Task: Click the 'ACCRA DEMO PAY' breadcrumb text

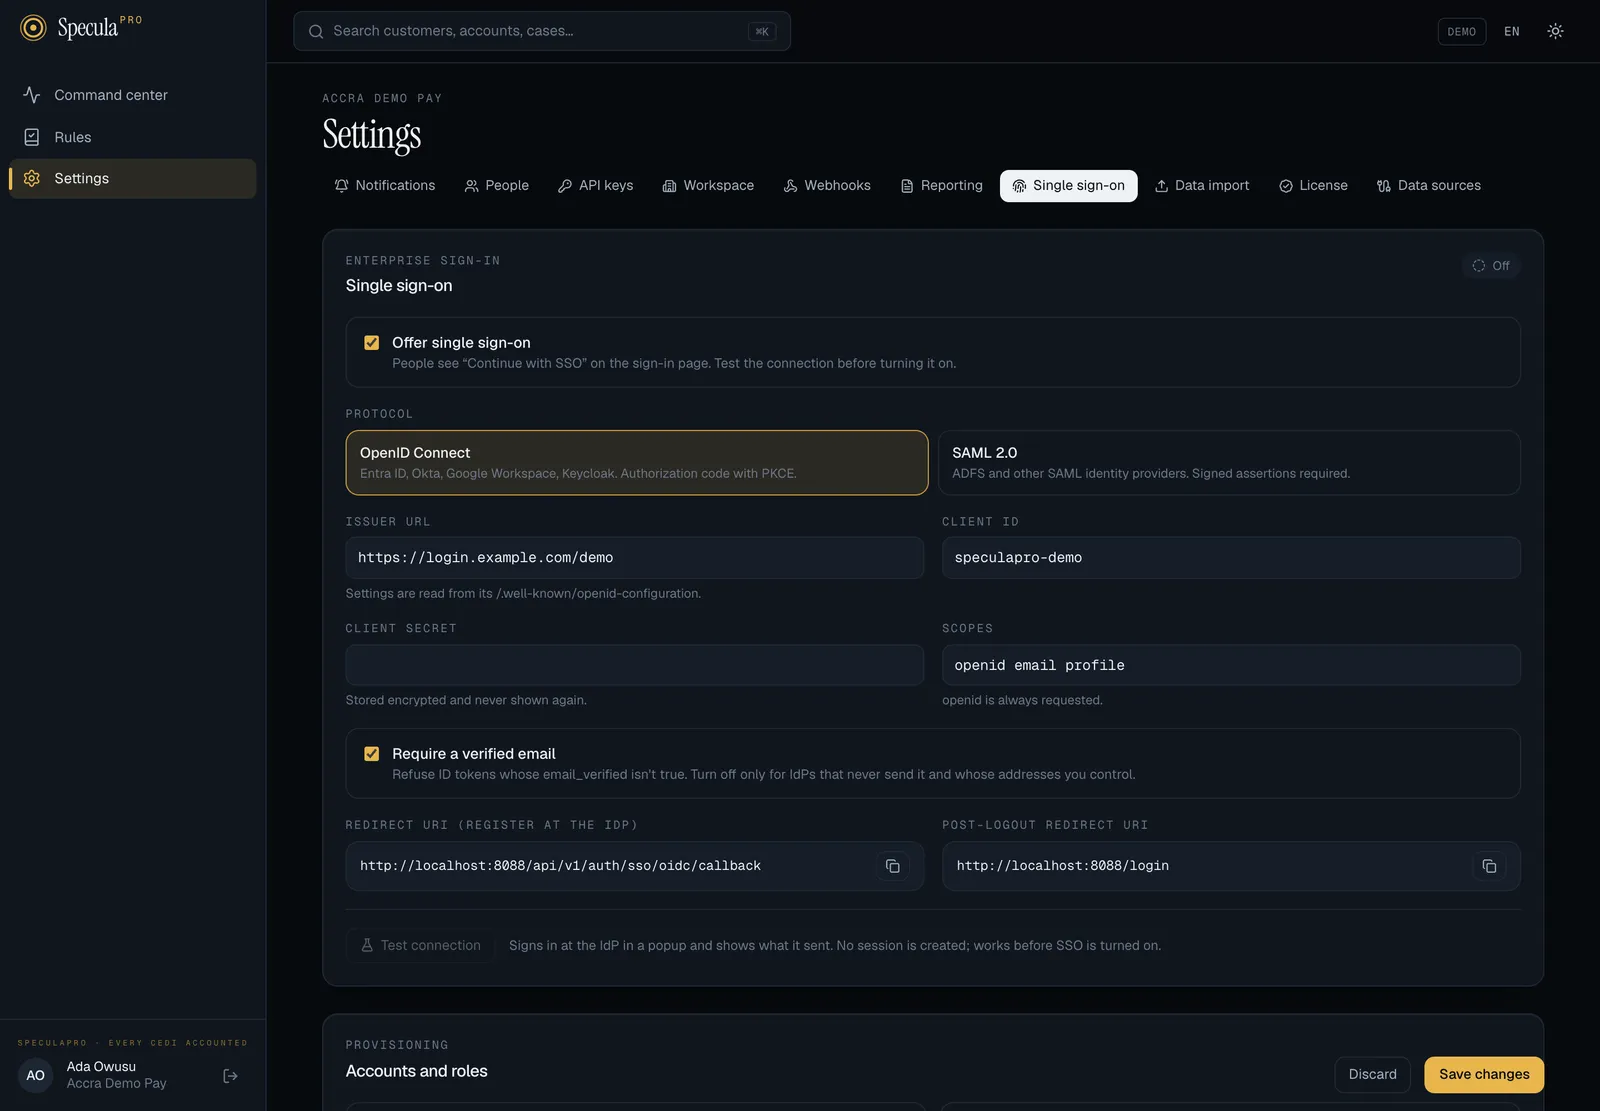Action: coord(382,98)
